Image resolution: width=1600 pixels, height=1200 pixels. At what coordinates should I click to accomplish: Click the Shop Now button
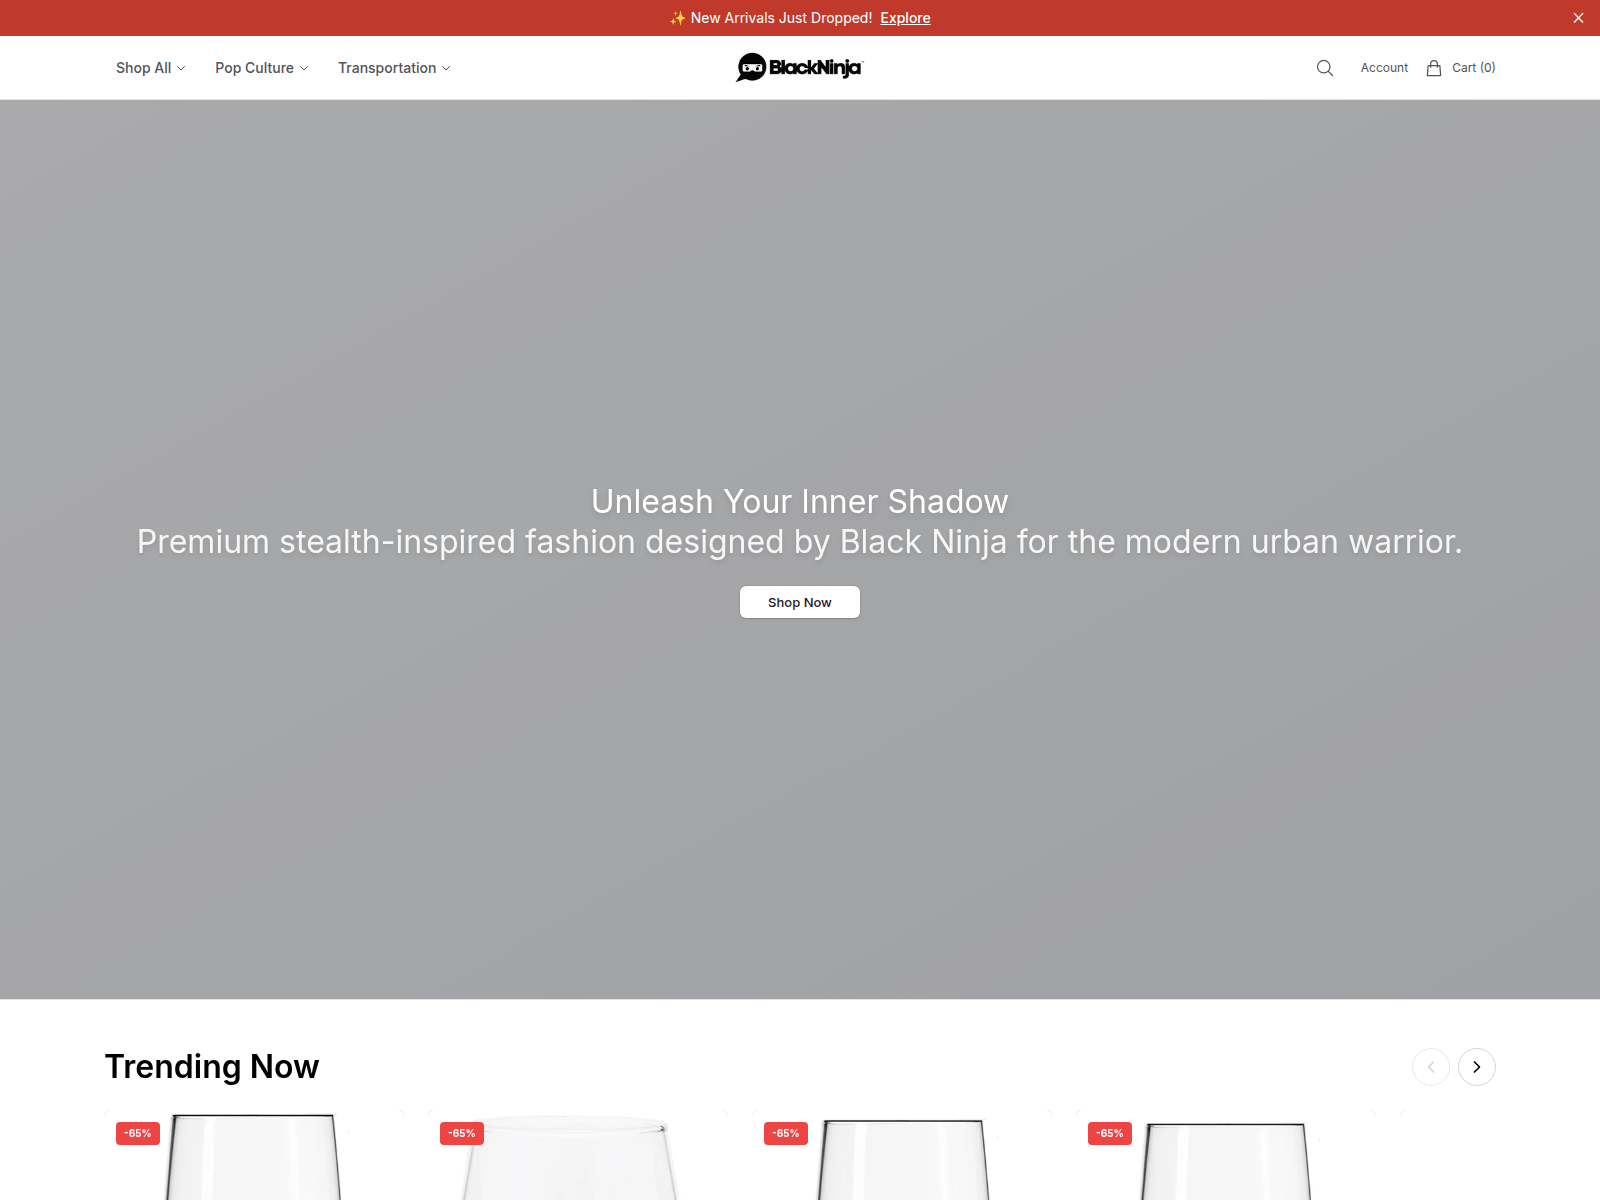800,602
